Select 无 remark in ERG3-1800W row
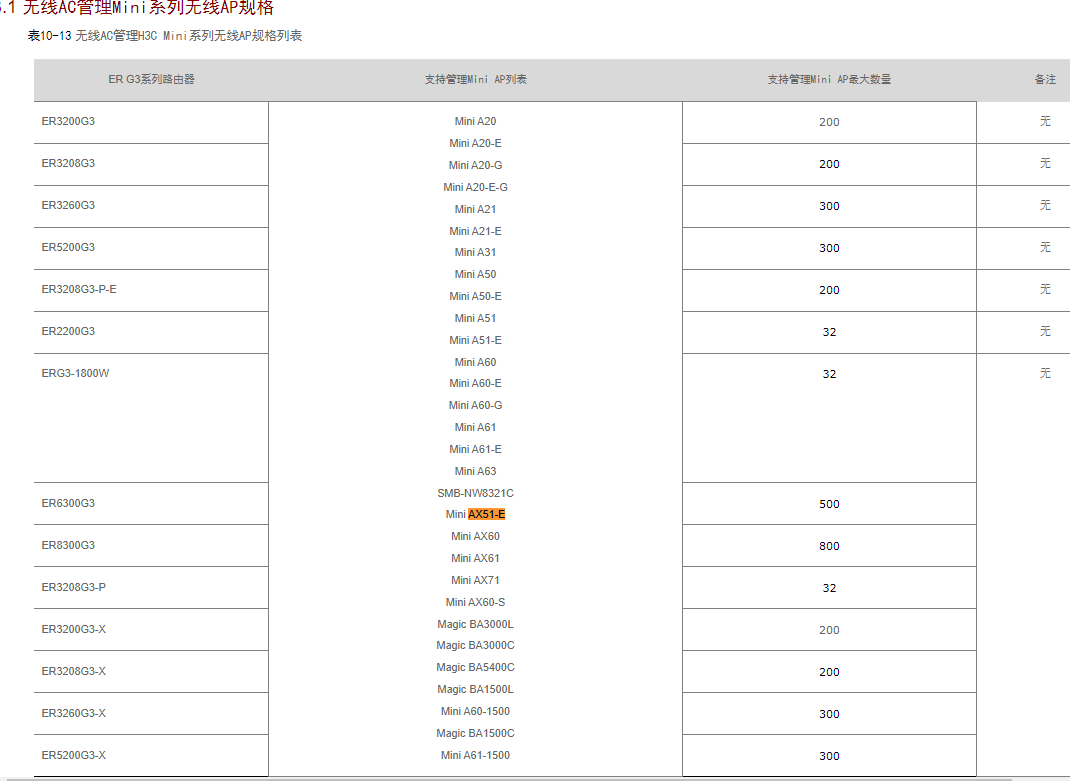The height and width of the screenshot is (781, 1090). click(x=1046, y=373)
